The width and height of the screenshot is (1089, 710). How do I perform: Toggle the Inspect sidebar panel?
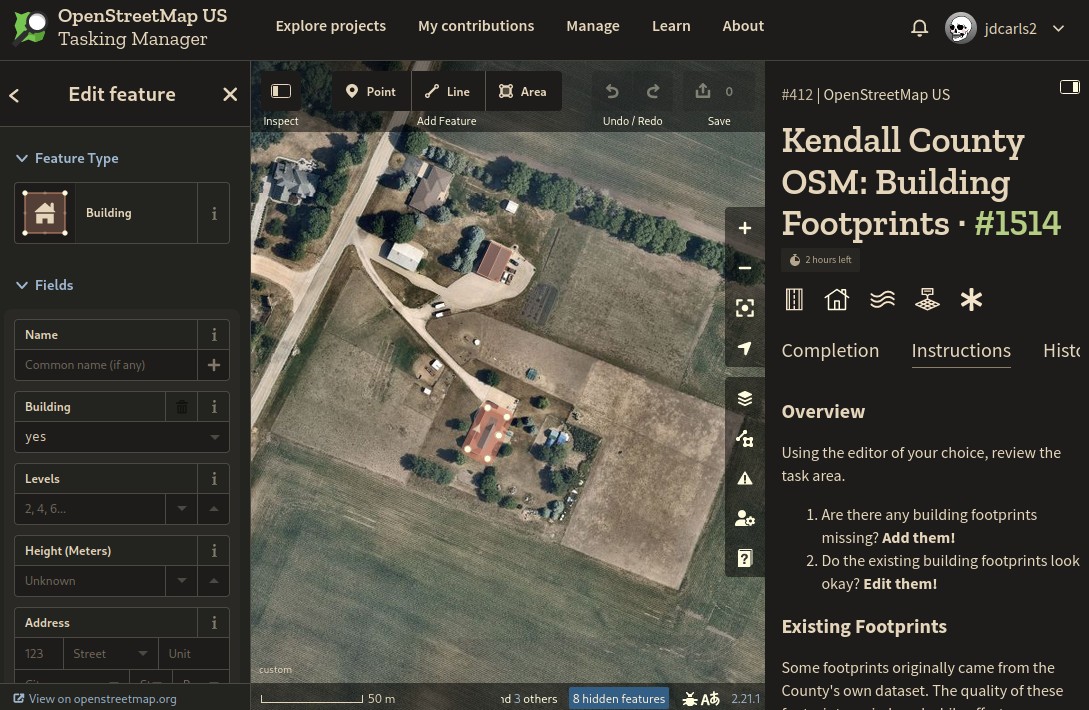(281, 92)
